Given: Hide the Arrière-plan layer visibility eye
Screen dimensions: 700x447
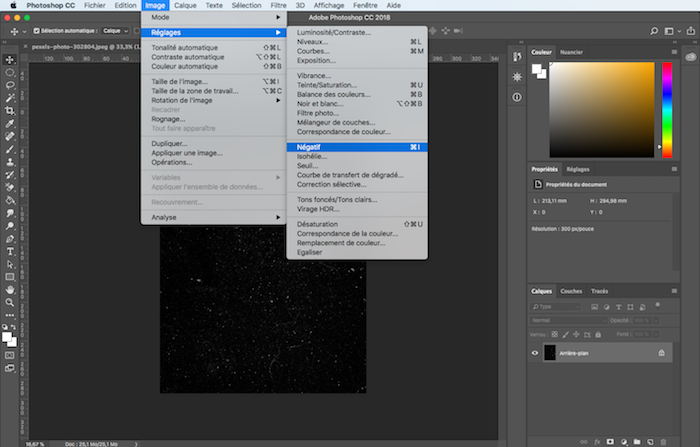Looking at the screenshot, I should click(535, 353).
